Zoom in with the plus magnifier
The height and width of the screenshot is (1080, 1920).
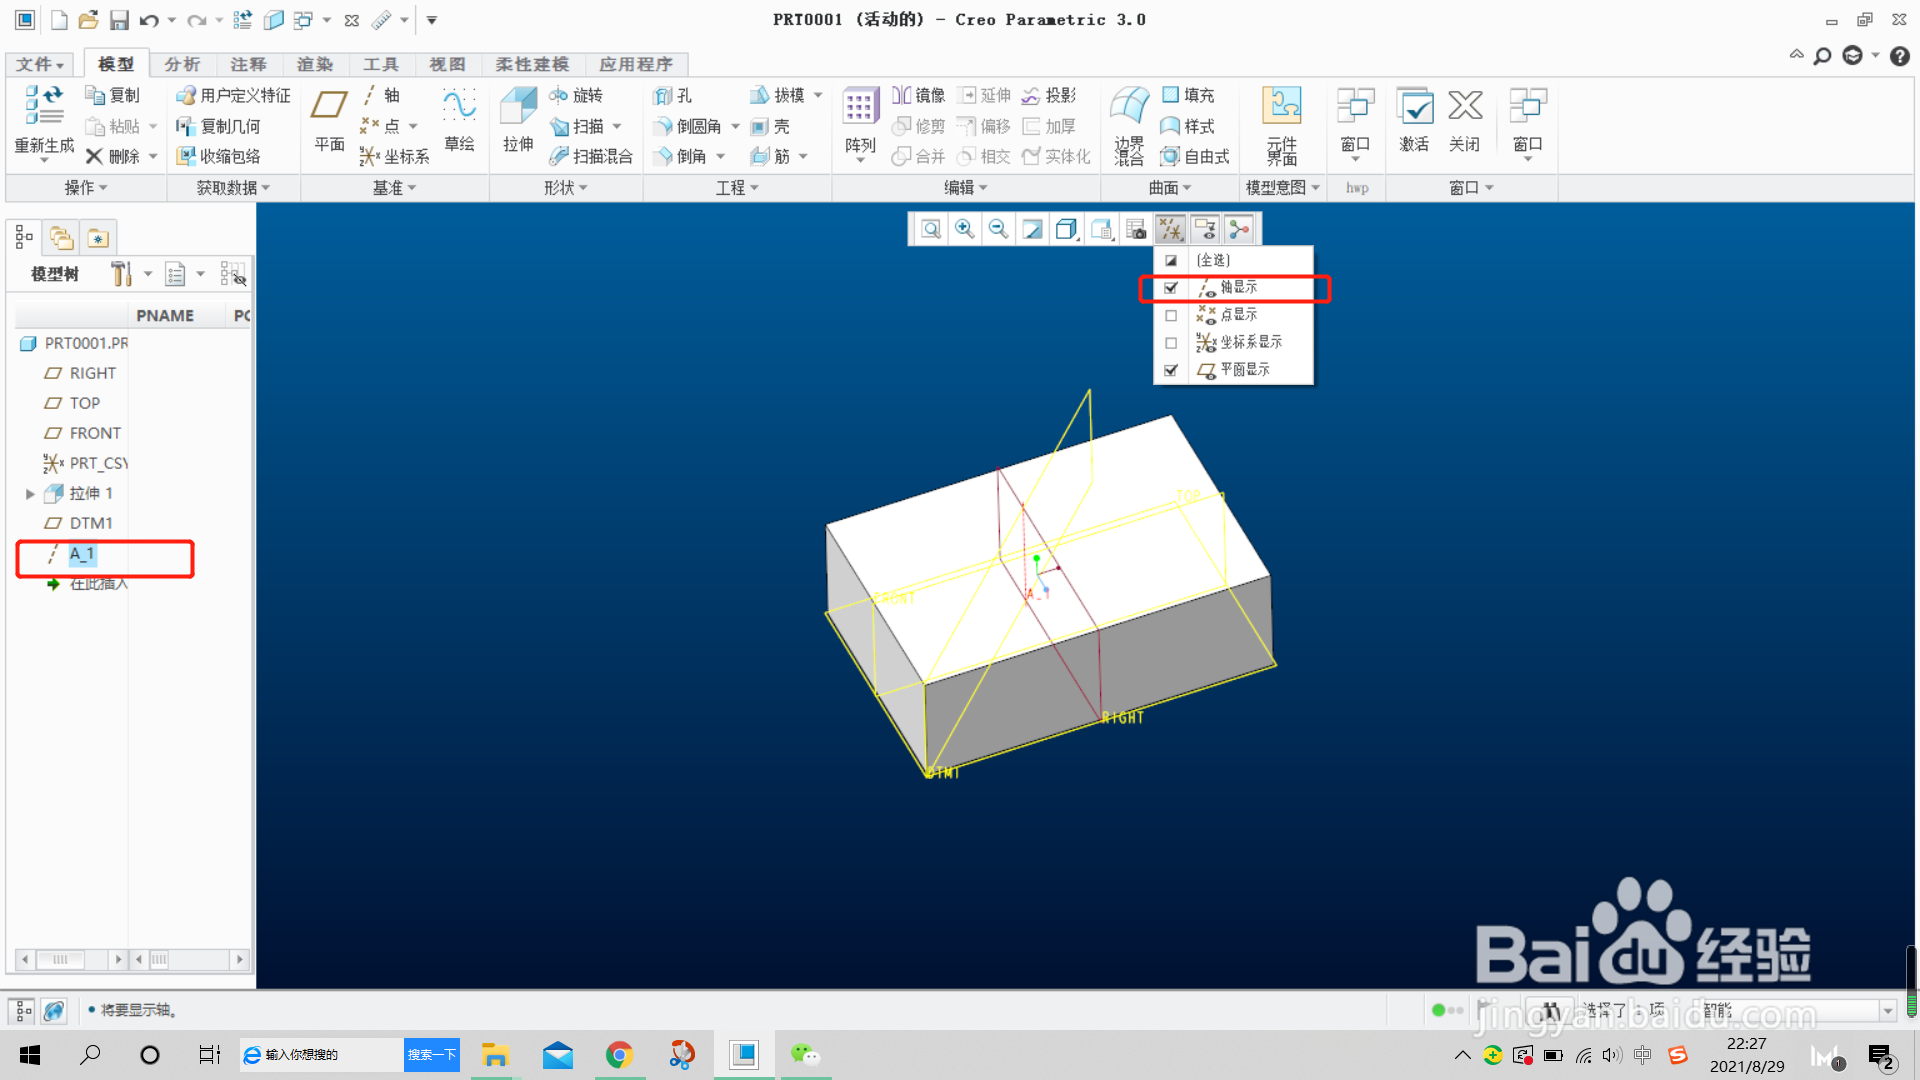pos(965,230)
